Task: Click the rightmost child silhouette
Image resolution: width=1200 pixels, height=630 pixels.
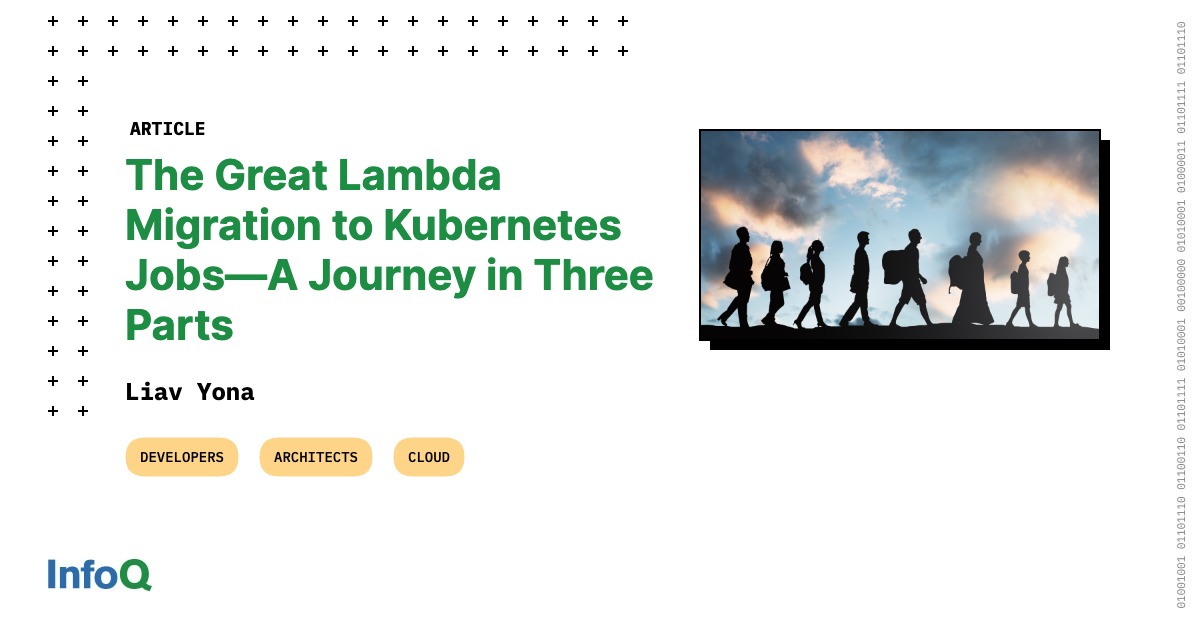Action: click(1061, 292)
